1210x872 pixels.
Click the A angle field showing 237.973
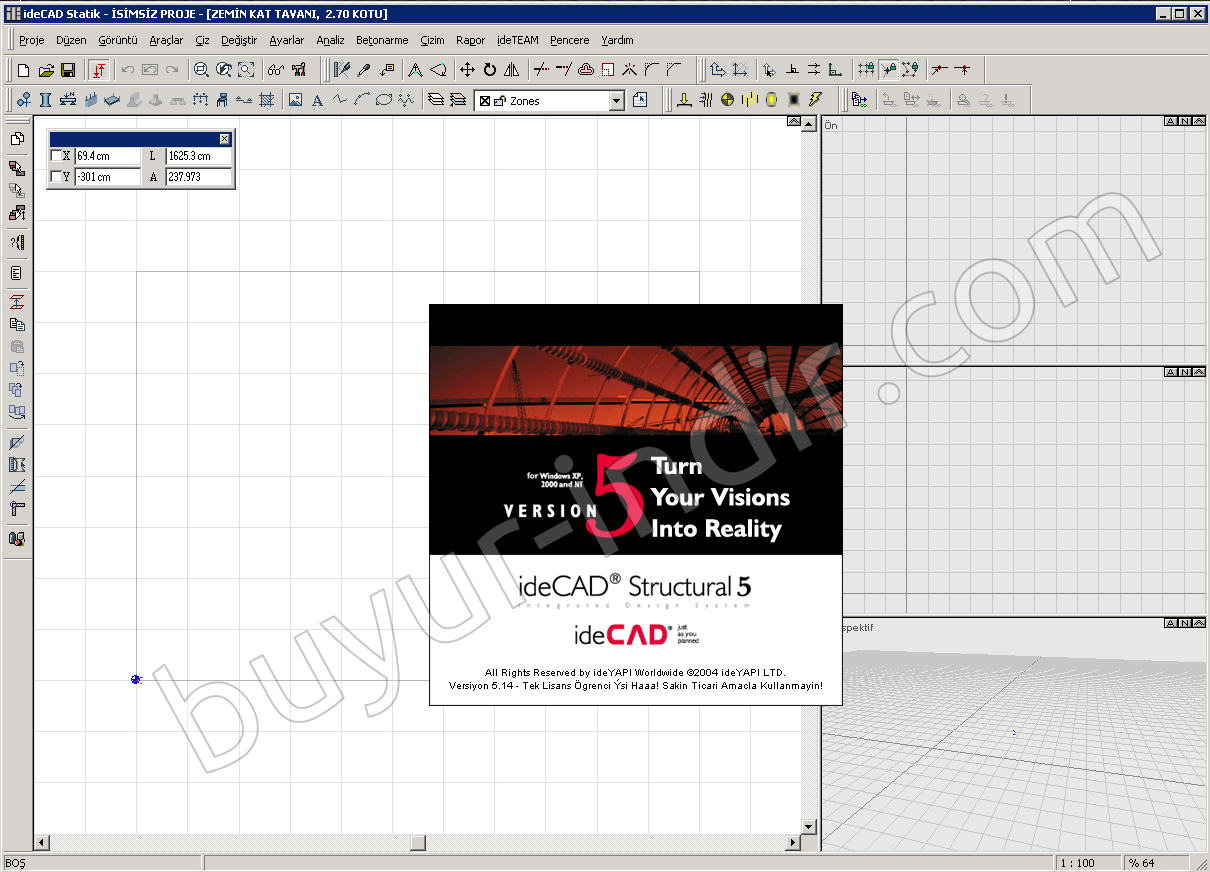199,177
